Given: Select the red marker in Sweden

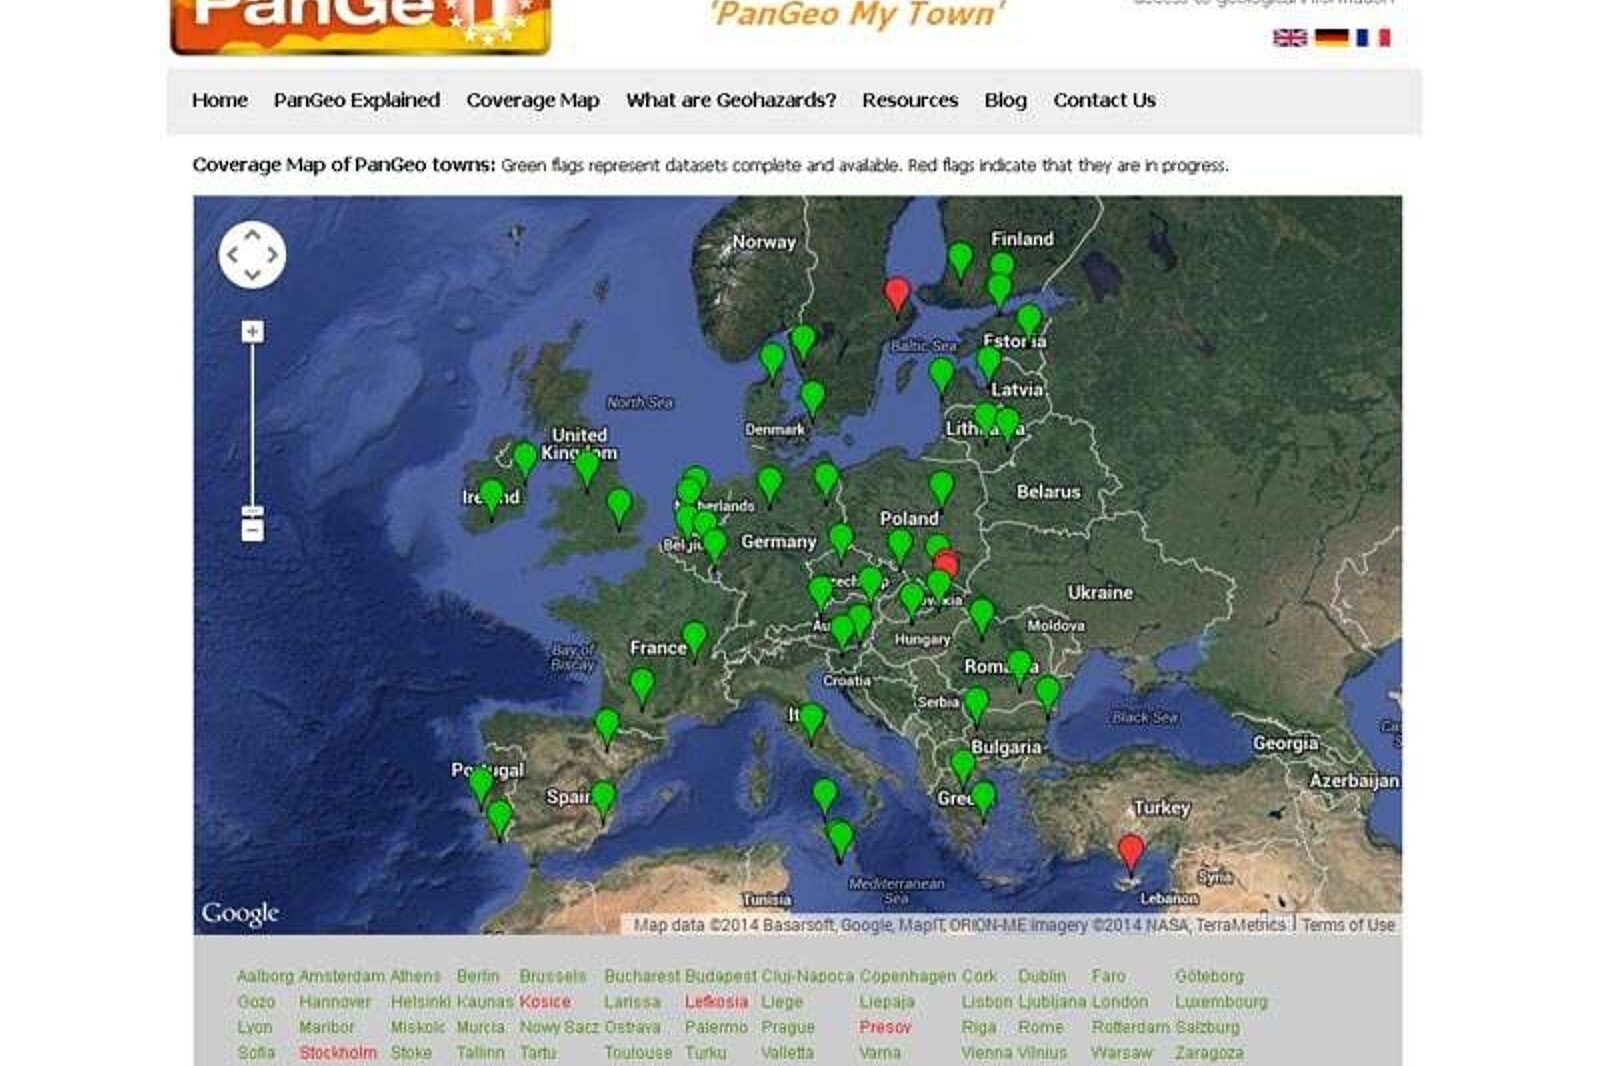Looking at the screenshot, I should pos(897,293).
